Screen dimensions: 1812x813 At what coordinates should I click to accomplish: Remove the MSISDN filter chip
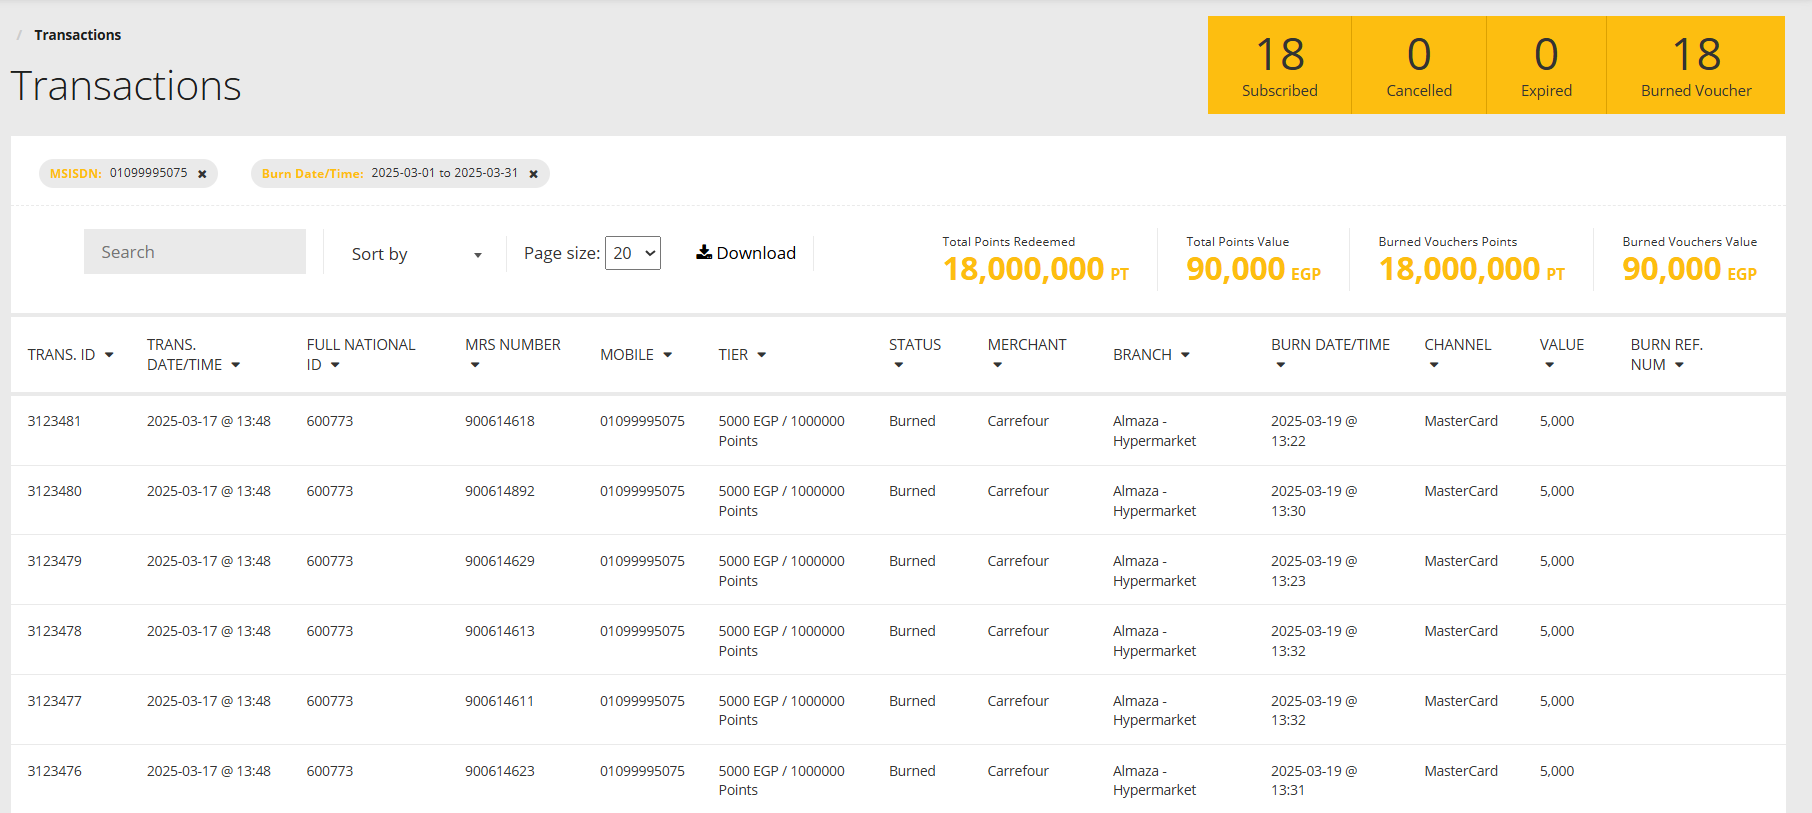(x=202, y=174)
